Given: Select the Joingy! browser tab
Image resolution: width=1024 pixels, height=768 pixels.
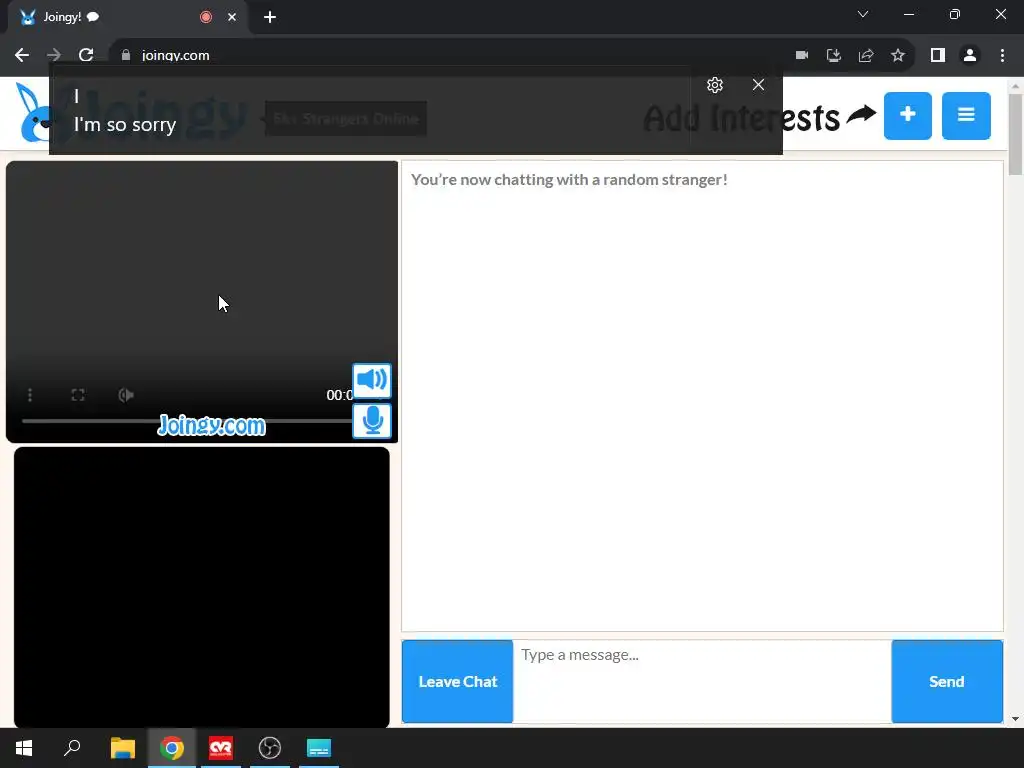Looking at the screenshot, I should (127, 17).
